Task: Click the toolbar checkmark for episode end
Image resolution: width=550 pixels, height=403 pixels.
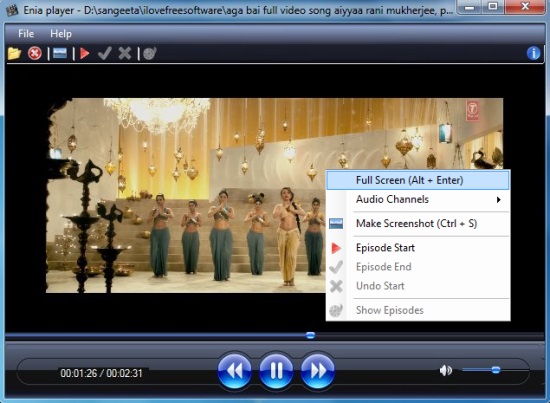Action: [105, 53]
